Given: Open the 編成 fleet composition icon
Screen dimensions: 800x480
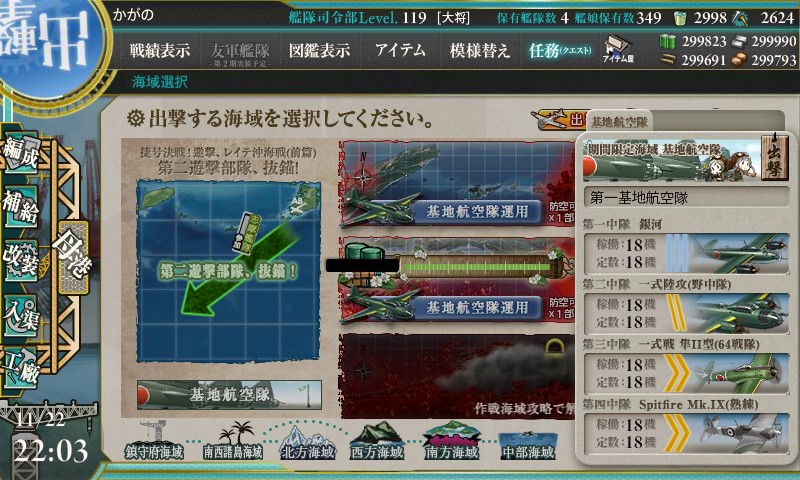Looking at the screenshot, I should pos(21,151).
